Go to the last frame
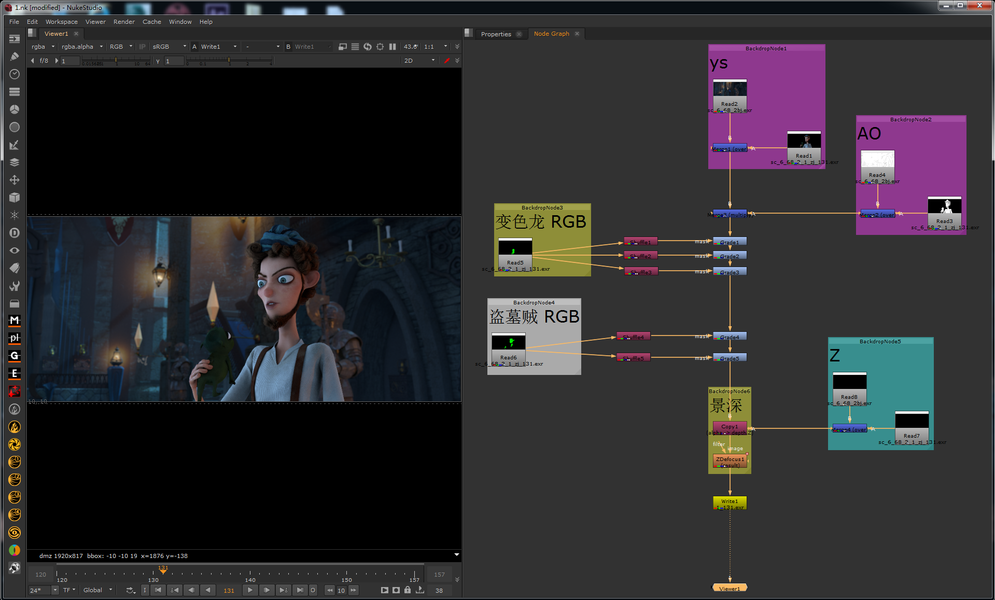Screen dimensions: 995x600 tap(300, 590)
